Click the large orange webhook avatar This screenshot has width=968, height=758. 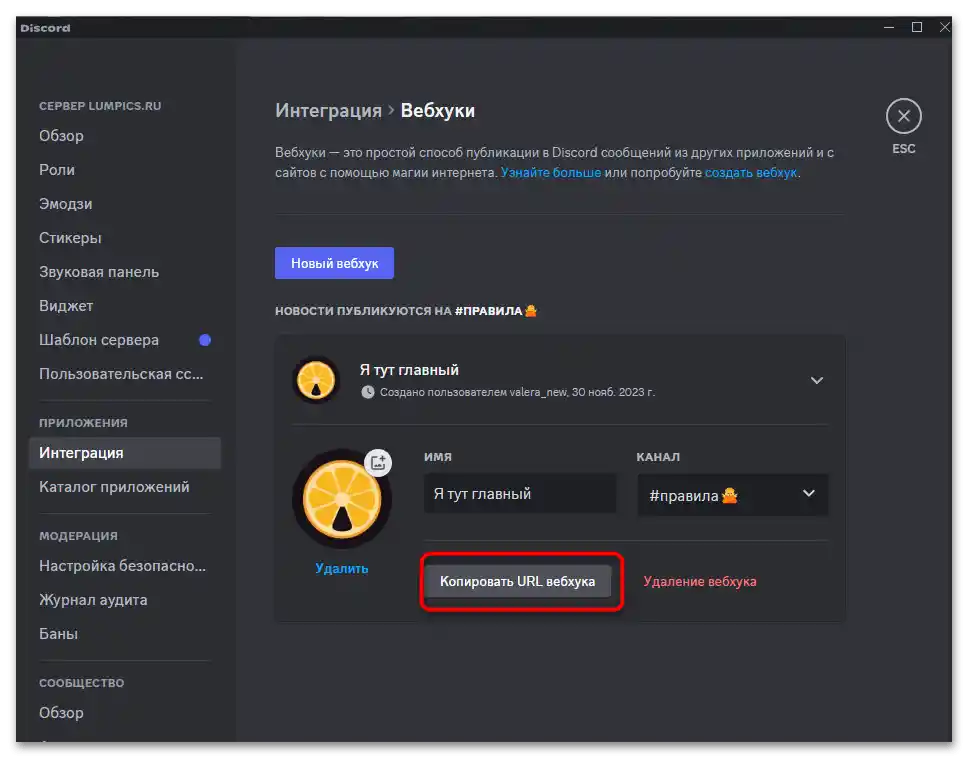[x=341, y=498]
